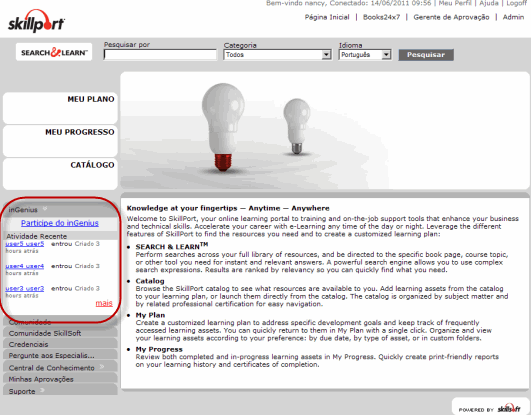Open the Ajuda help link
This screenshot has width=531, height=415.
tap(489, 3)
